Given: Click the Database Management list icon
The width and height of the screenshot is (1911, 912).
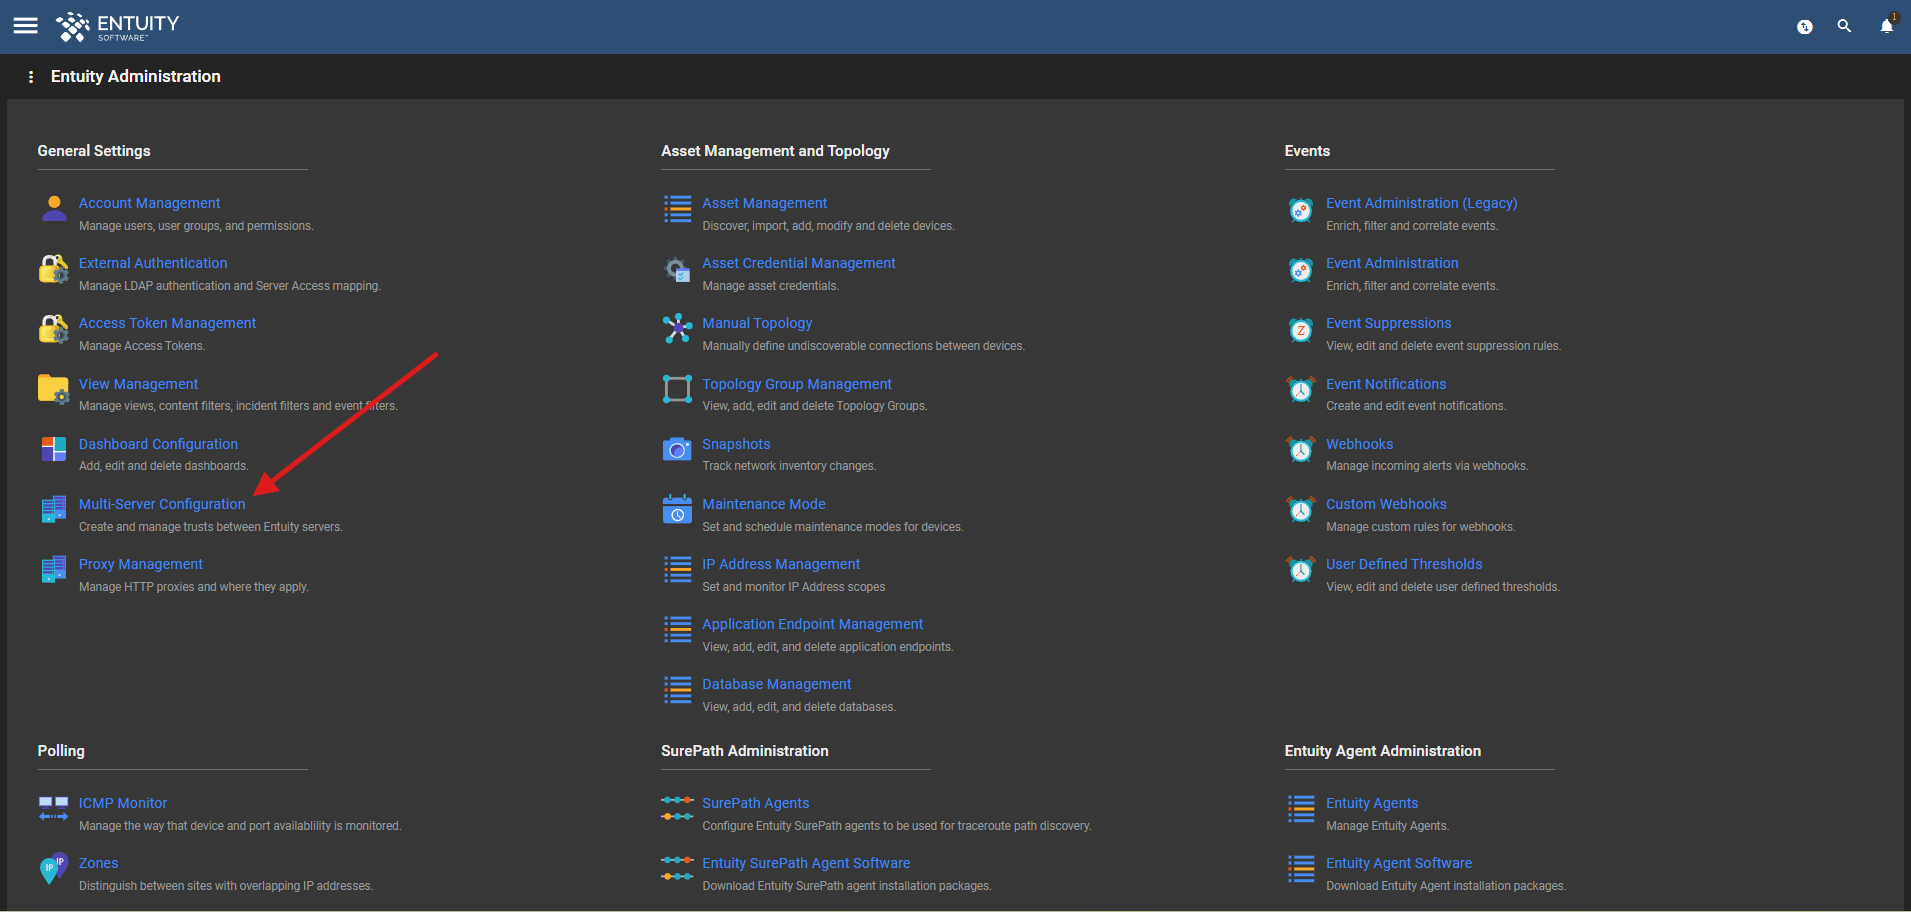Looking at the screenshot, I should [678, 690].
